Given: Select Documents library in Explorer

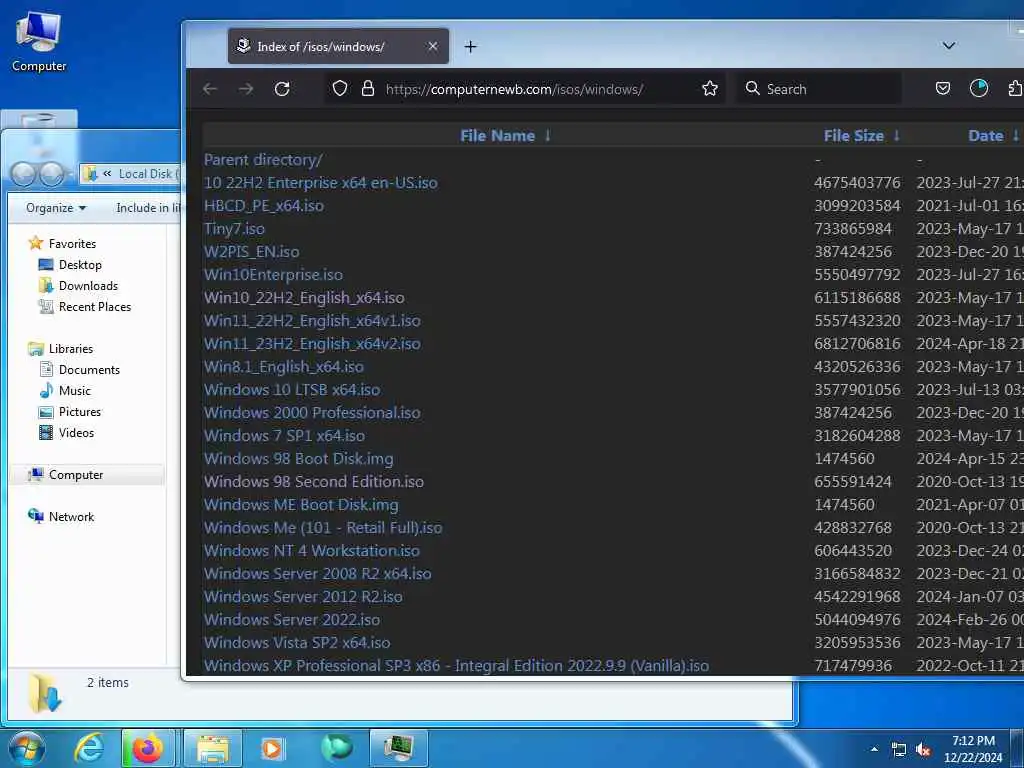Looking at the screenshot, I should click(x=80, y=370).
